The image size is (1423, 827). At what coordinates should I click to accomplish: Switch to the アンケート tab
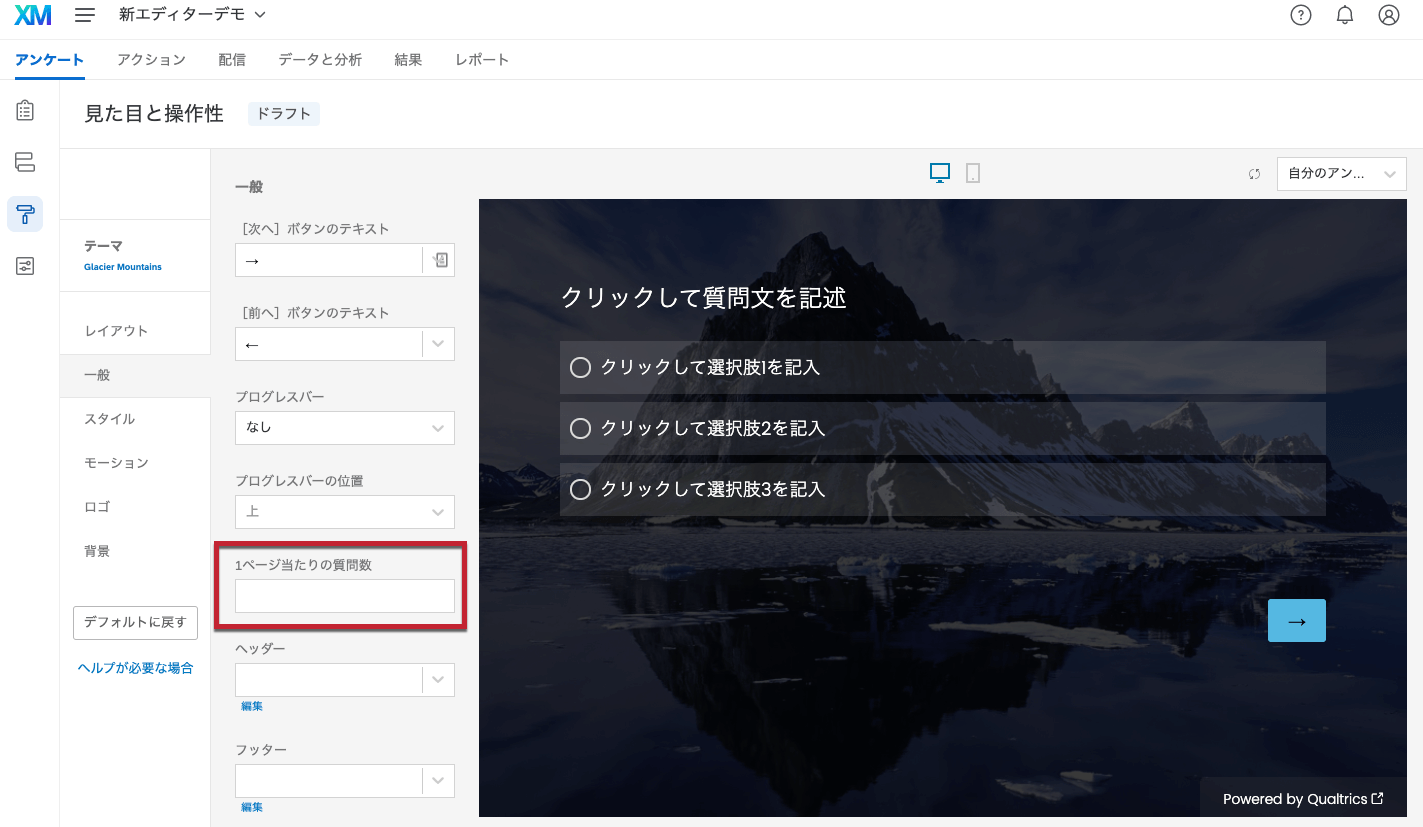click(50, 60)
